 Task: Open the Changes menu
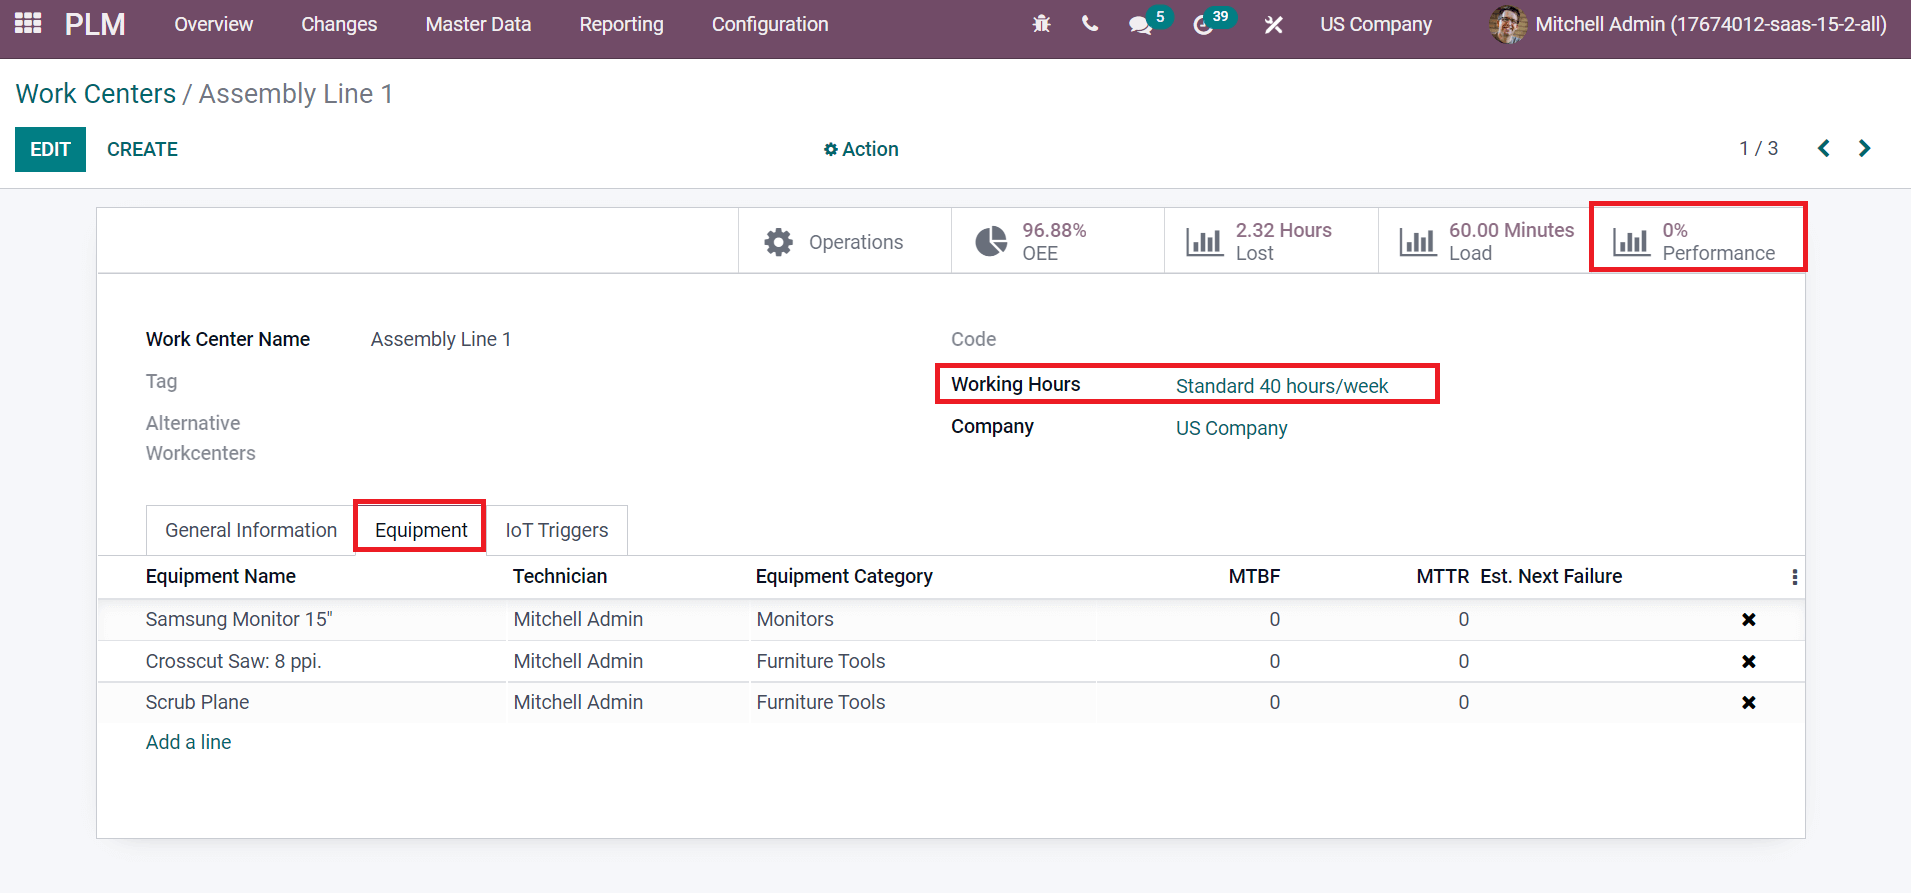point(339,24)
